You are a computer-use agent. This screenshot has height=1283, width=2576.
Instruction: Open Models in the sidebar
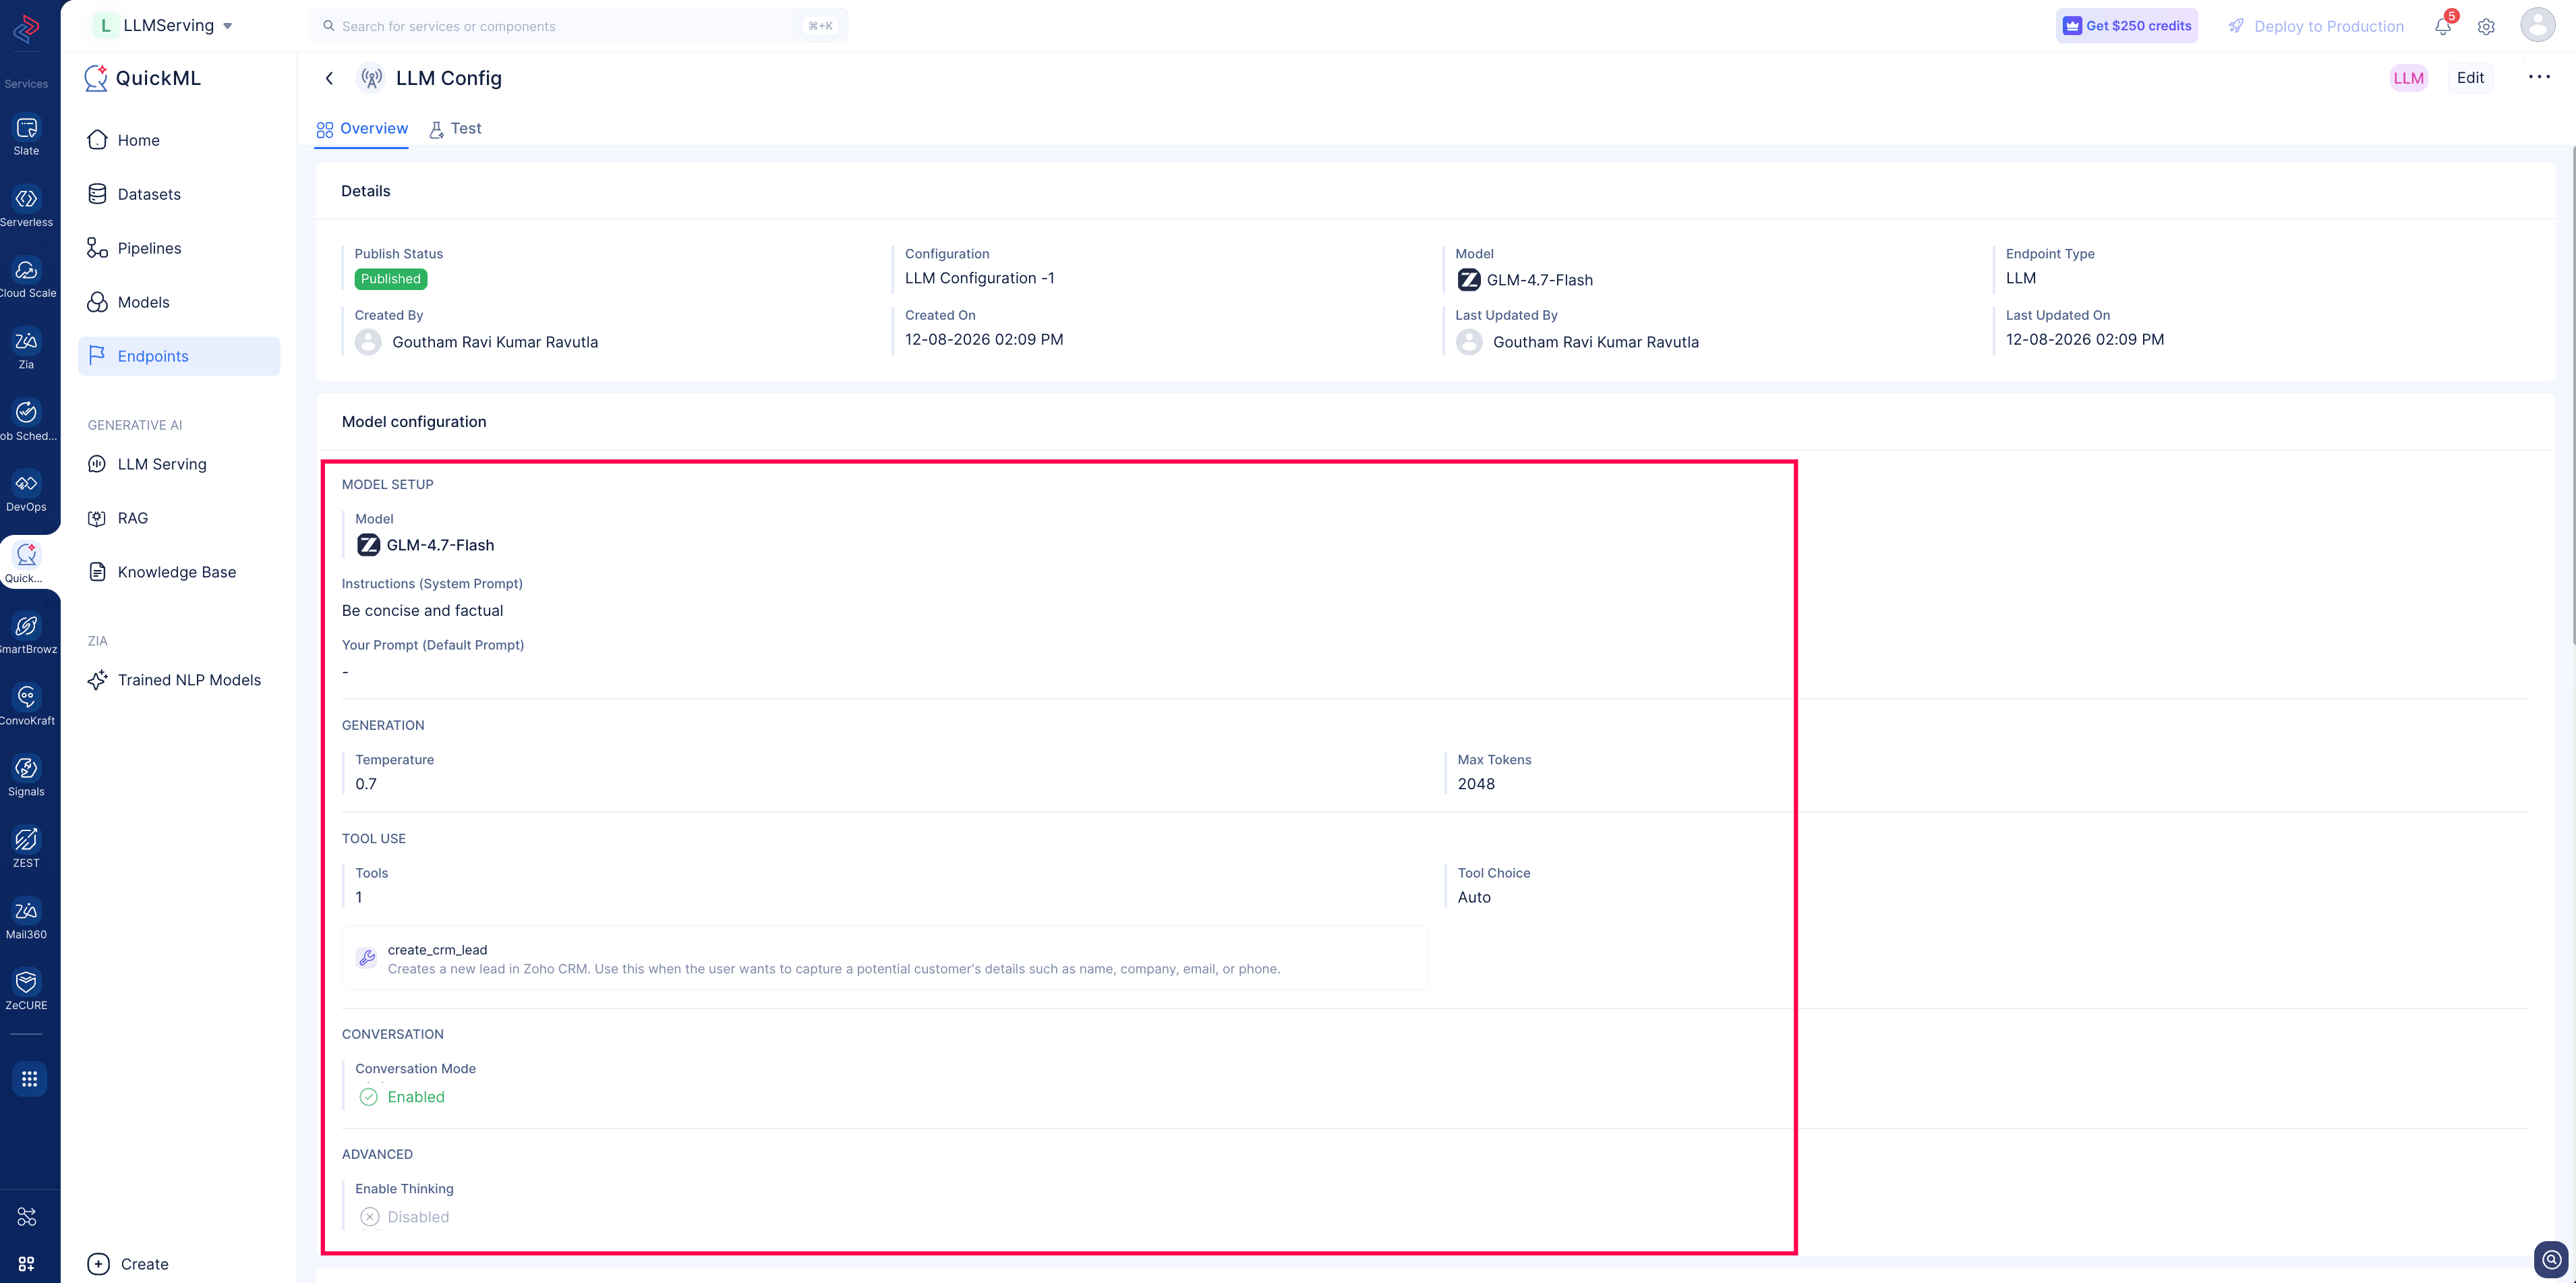pos(179,302)
